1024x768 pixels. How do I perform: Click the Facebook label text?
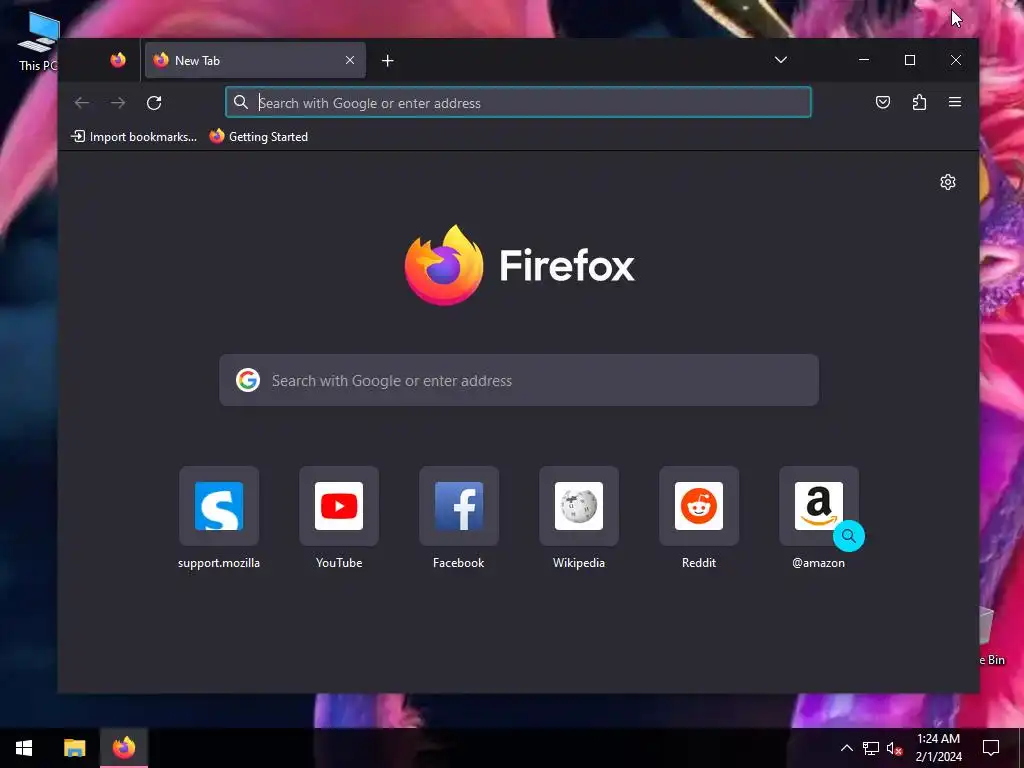(x=458, y=563)
